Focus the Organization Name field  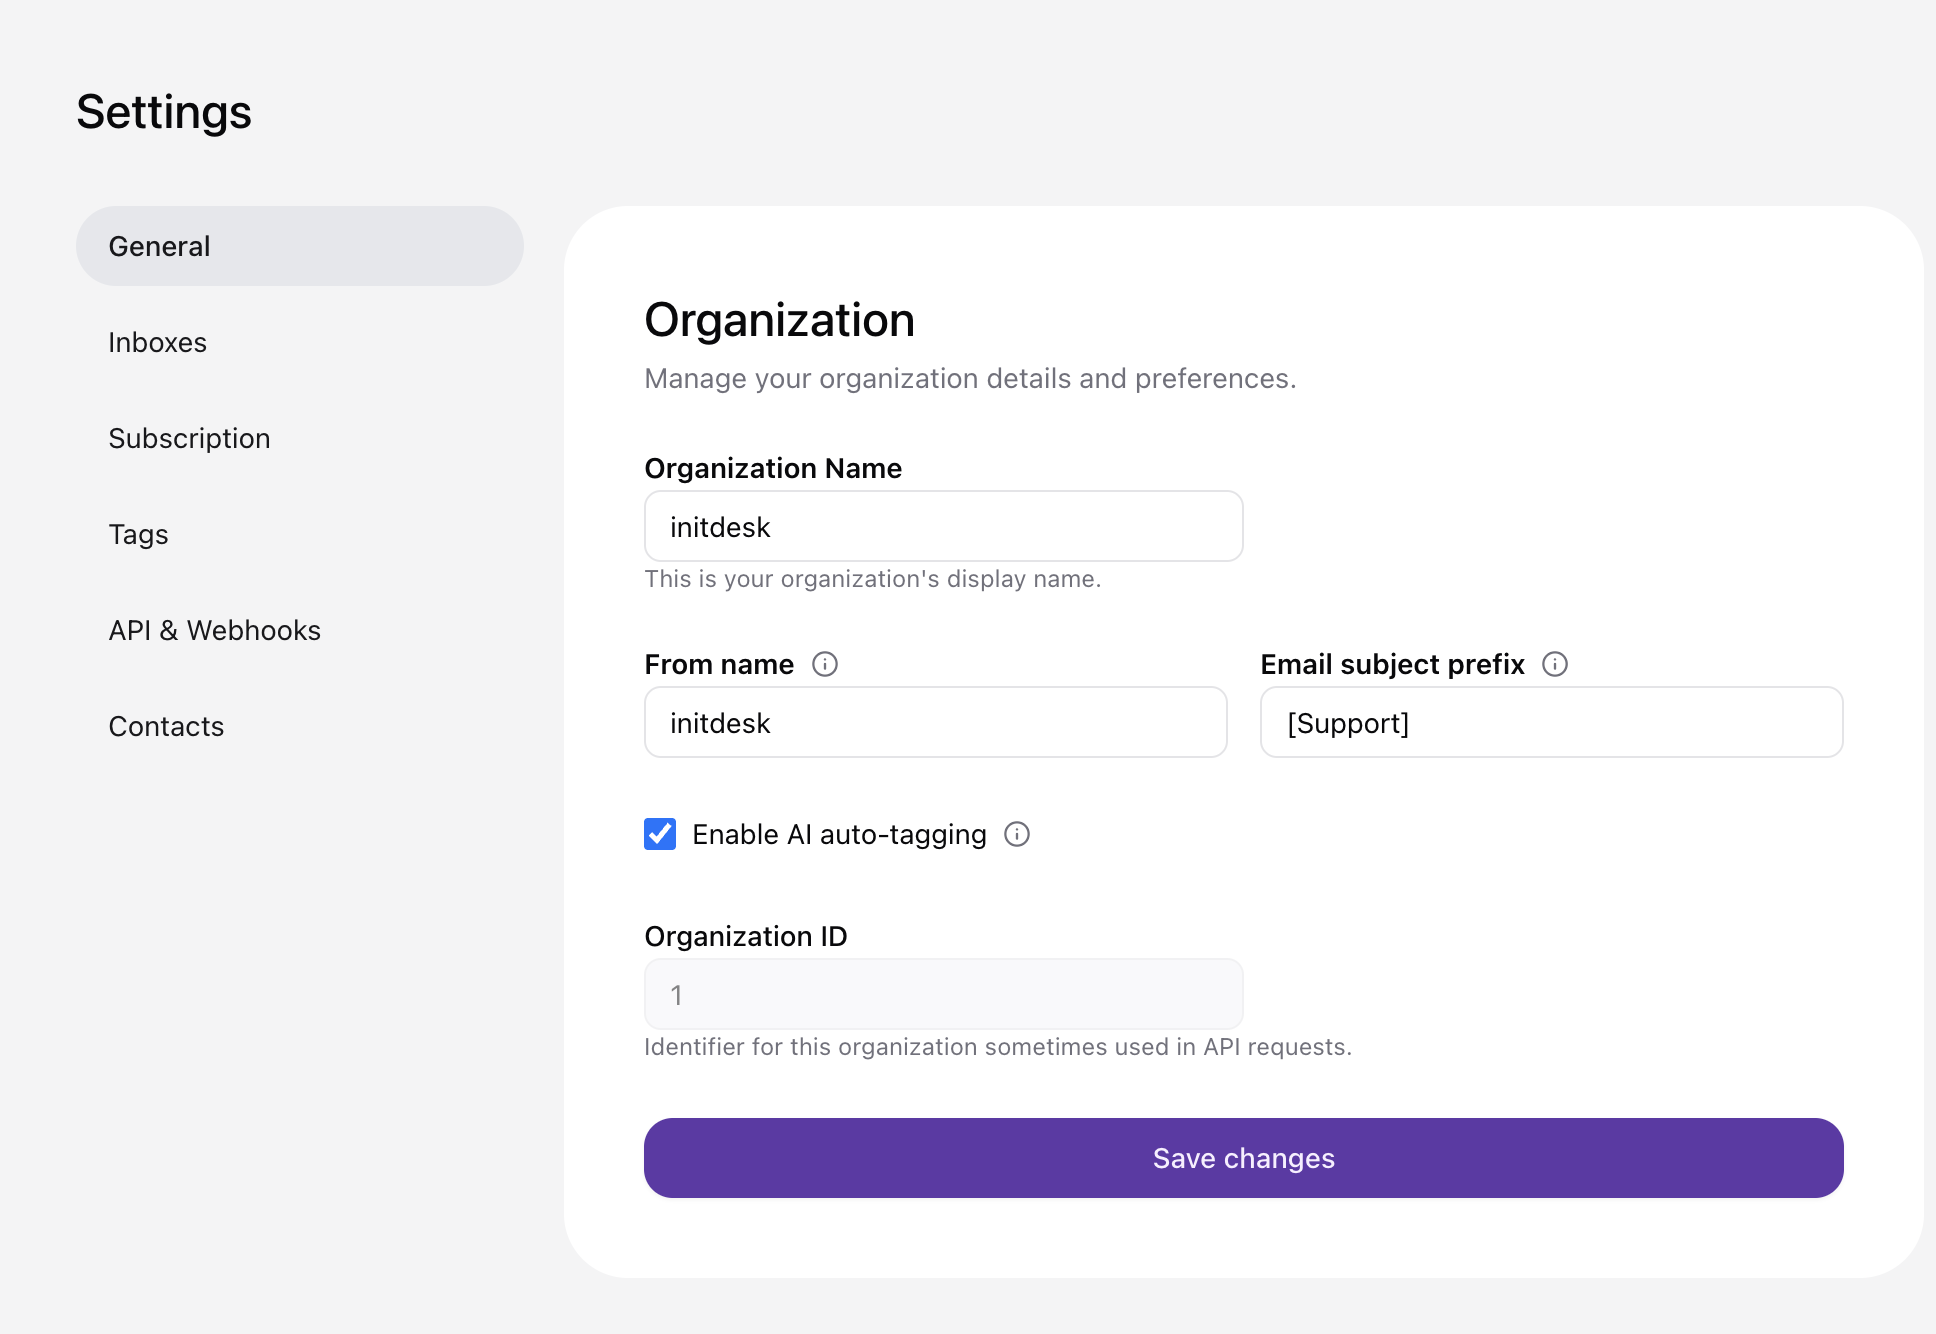click(x=941, y=526)
